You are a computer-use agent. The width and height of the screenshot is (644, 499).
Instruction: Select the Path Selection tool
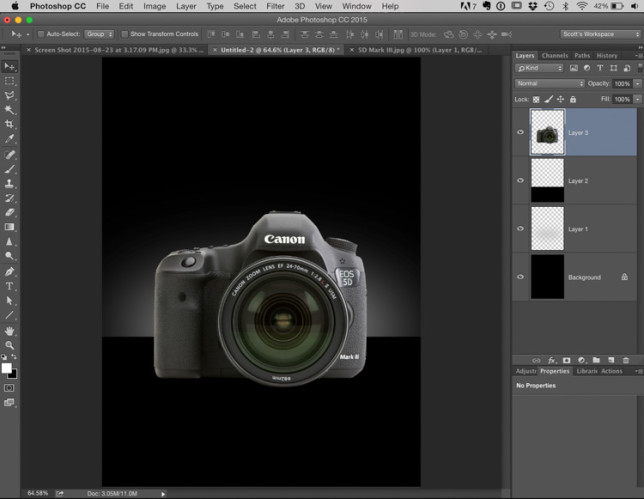pos(9,301)
